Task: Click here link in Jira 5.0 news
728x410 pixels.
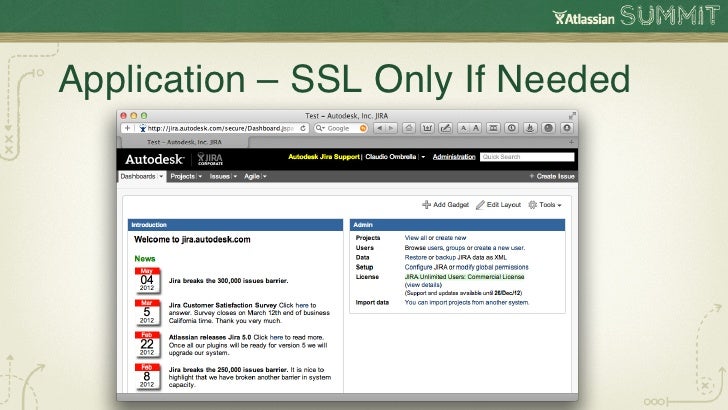Action: [276, 337]
